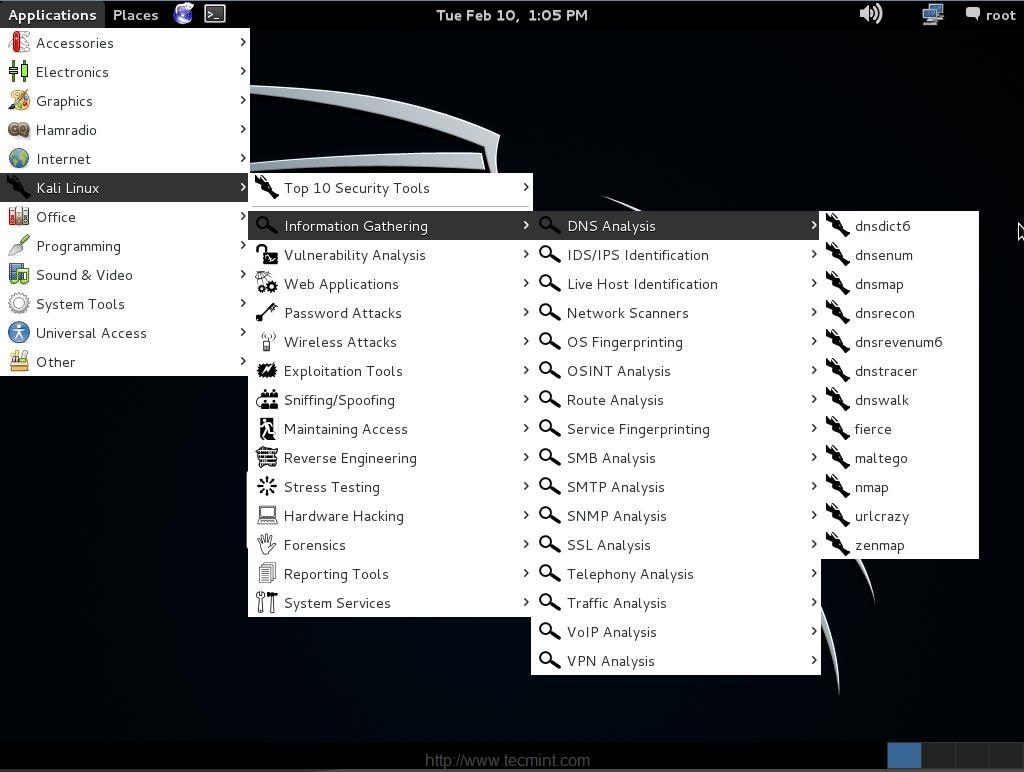Image resolution: width=1024 pixels, height=772 pixels.
Task: Start the dnsenum tool
Action: [883, 255]
